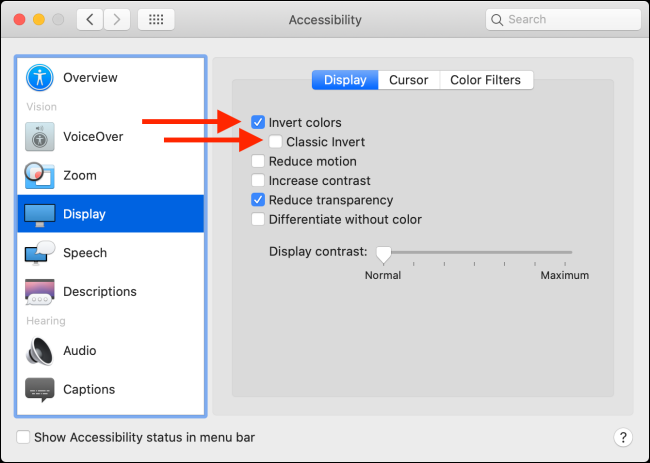Select the Descriptions icon in sidebar
650x463 pixels.
(40, 292)
